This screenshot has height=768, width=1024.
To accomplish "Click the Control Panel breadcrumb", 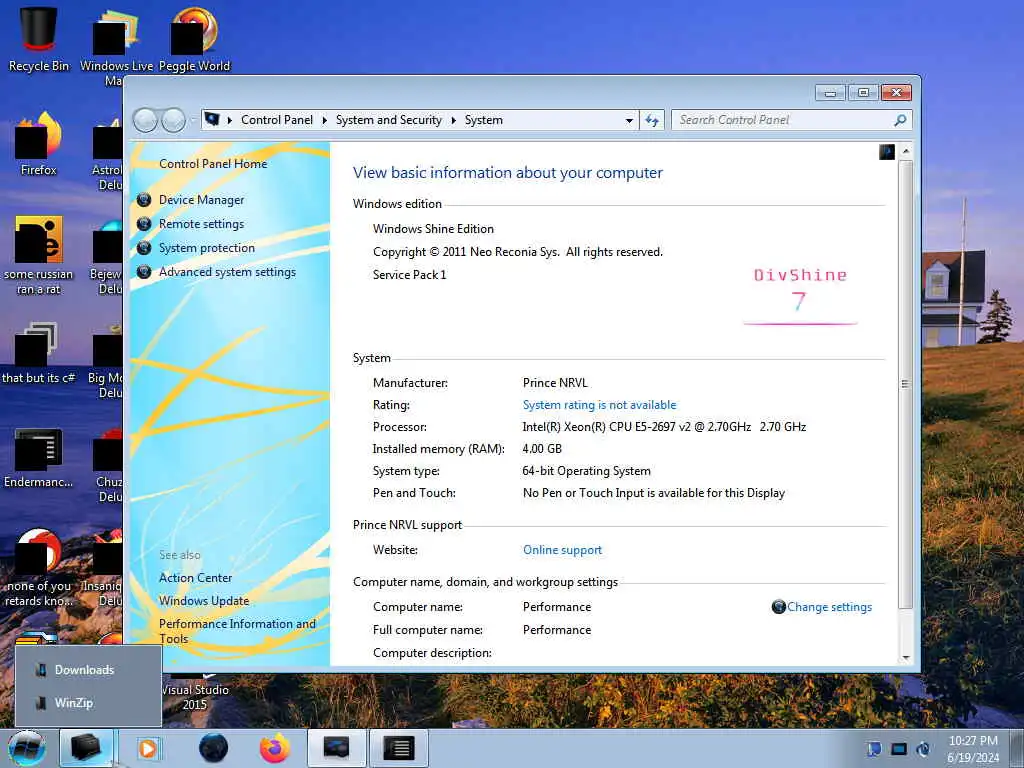I will (x=277, y=120).
